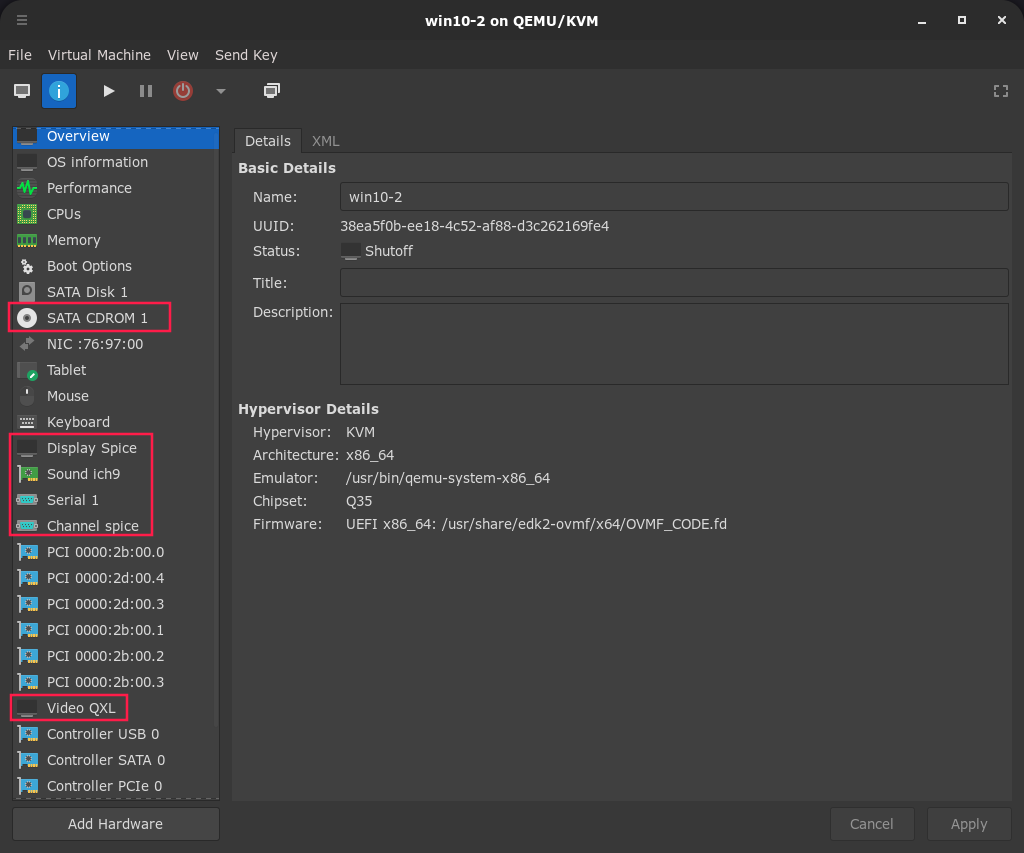The width and height of the screenshot is (1024, 853).
Task: Select Controller USB 0 icon
Action: click(x=27, y=734)
